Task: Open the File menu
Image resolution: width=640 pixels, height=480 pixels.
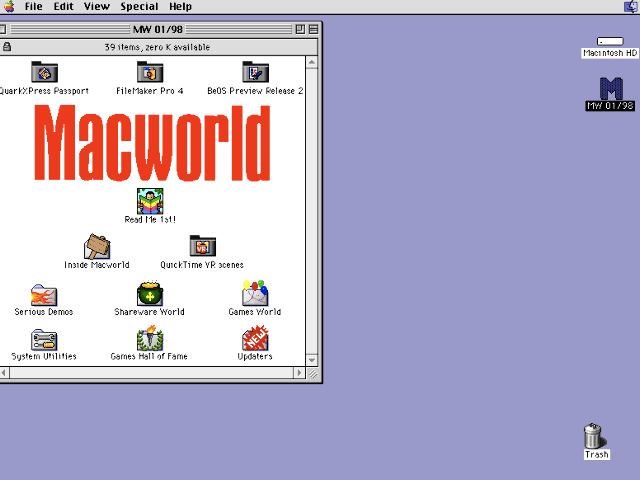Action: click(x=33, y=7)
